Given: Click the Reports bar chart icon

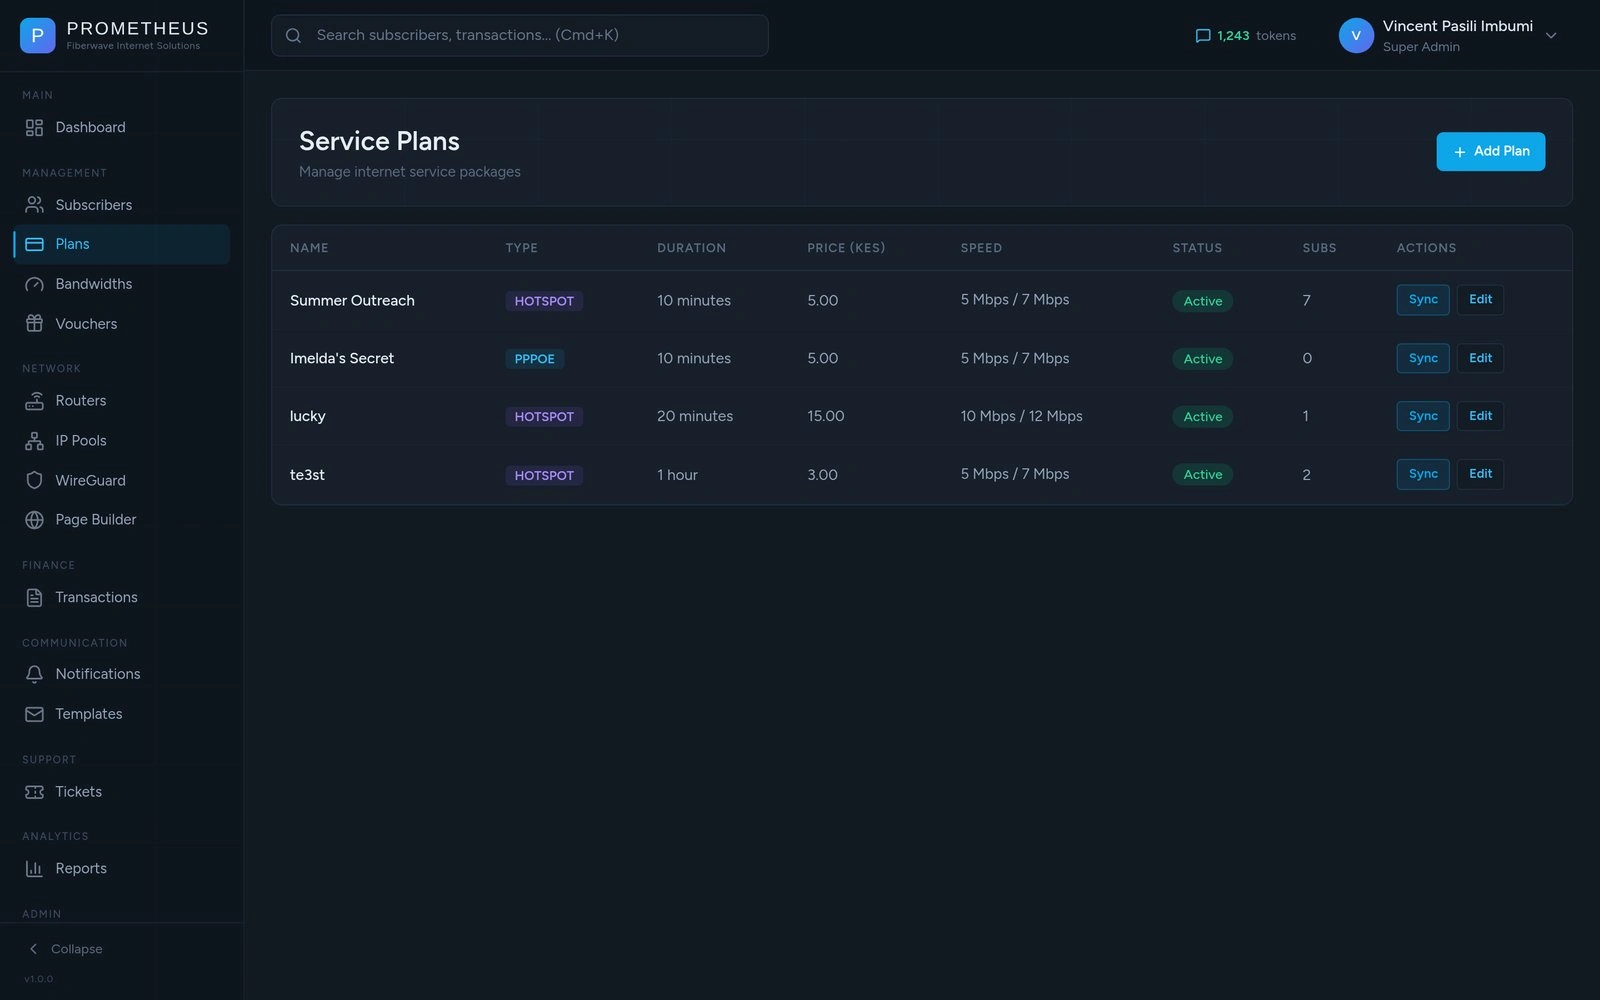Looking at the screenshot, I should point(34,869).
